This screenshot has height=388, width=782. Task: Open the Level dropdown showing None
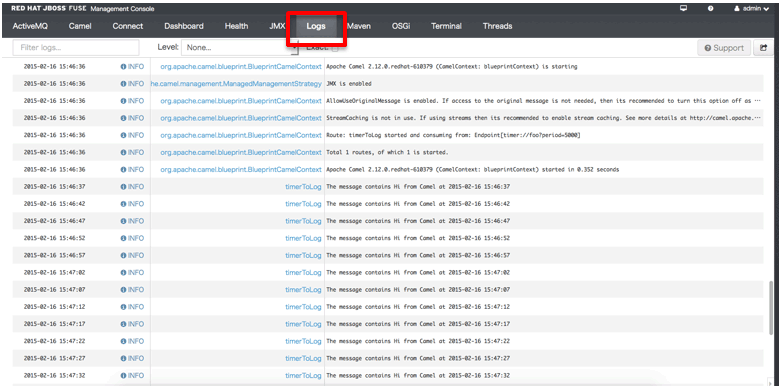click(x=239, y=48)
